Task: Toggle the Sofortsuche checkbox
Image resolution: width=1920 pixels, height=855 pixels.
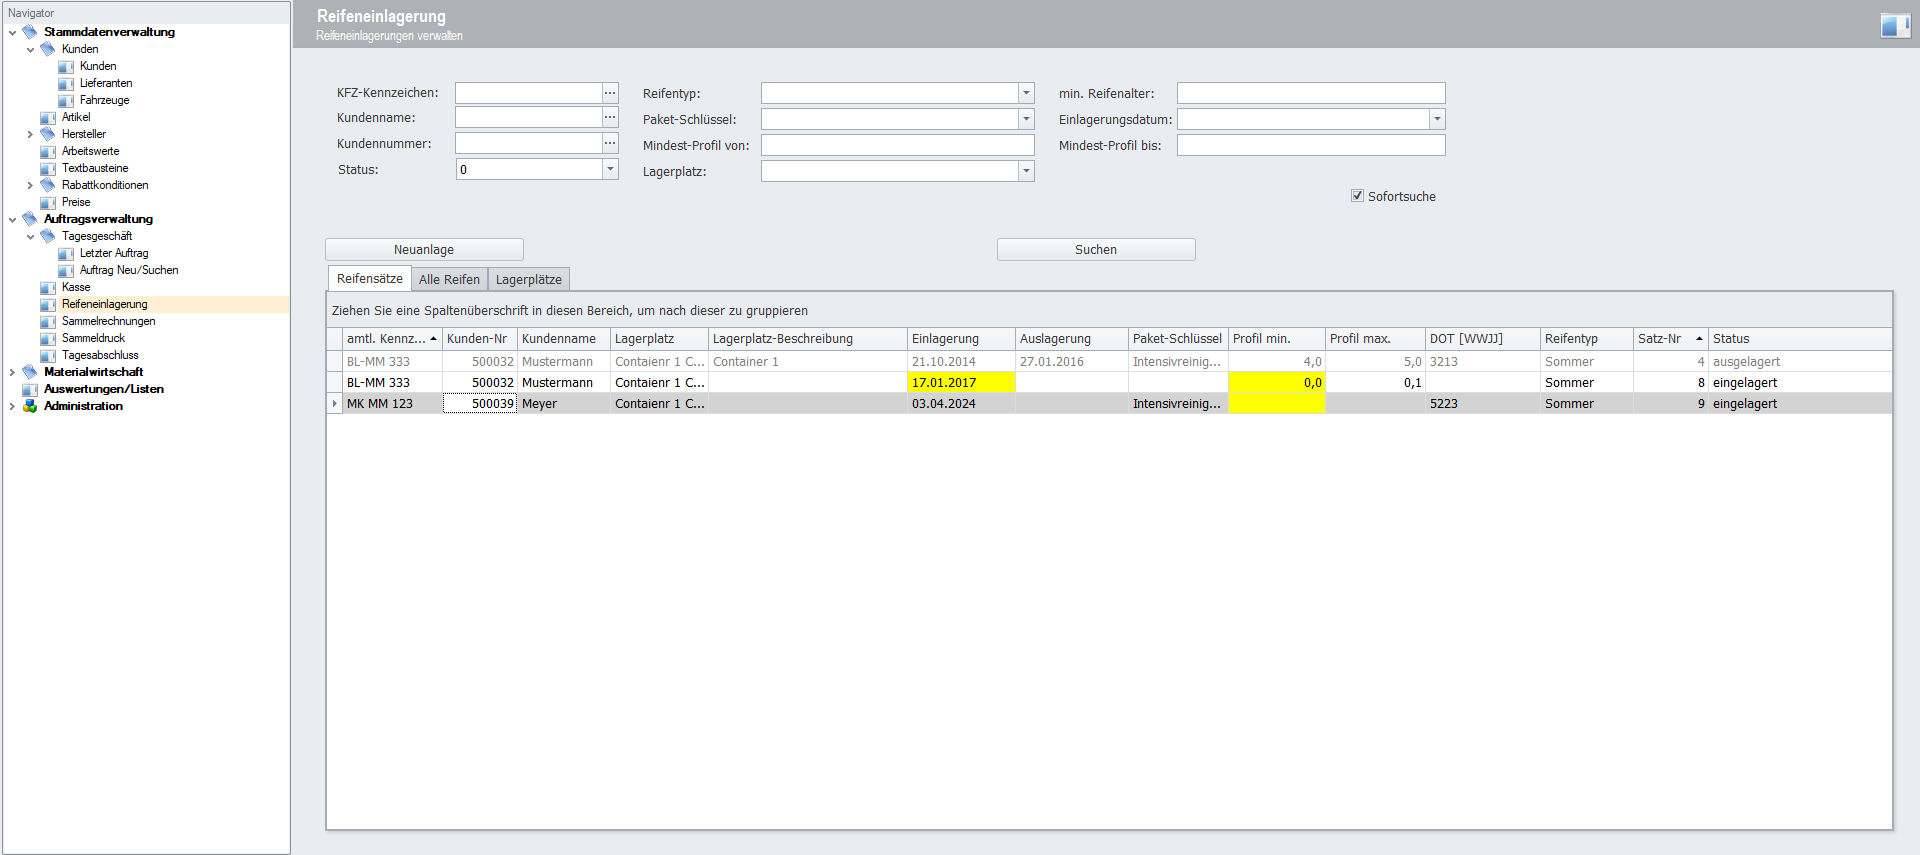Action: pos(1357,196)
